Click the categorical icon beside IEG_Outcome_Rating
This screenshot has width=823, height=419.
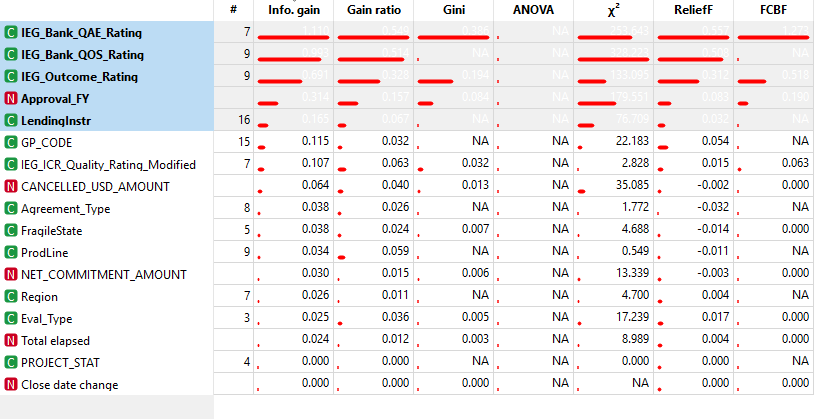click(10, 77)
